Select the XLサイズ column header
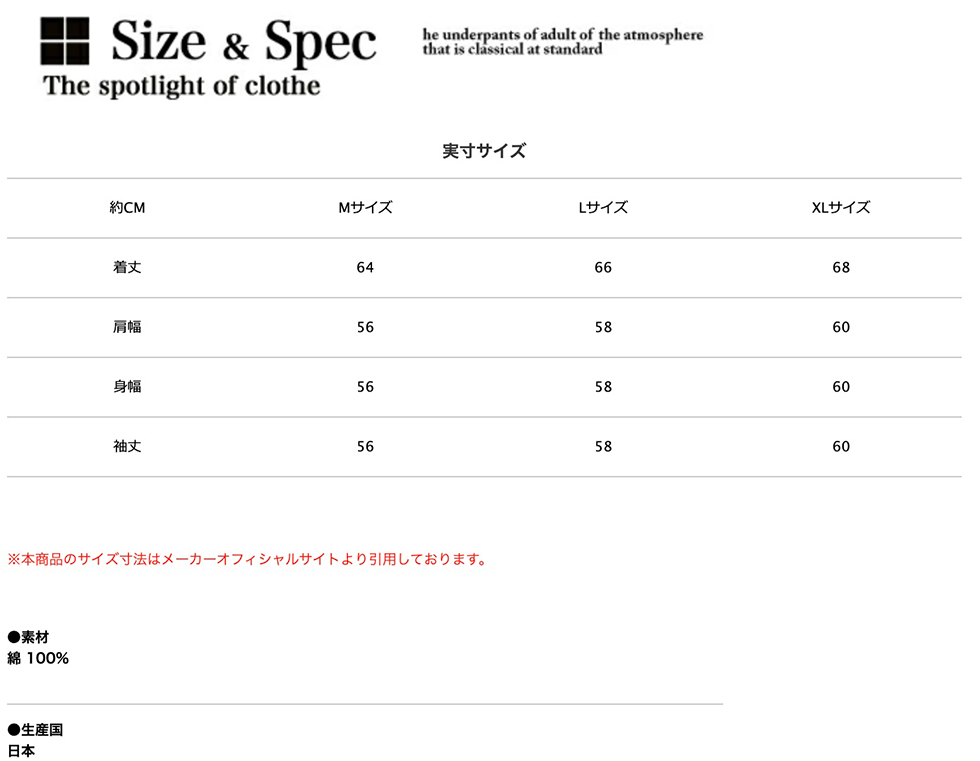 point(841,207)
